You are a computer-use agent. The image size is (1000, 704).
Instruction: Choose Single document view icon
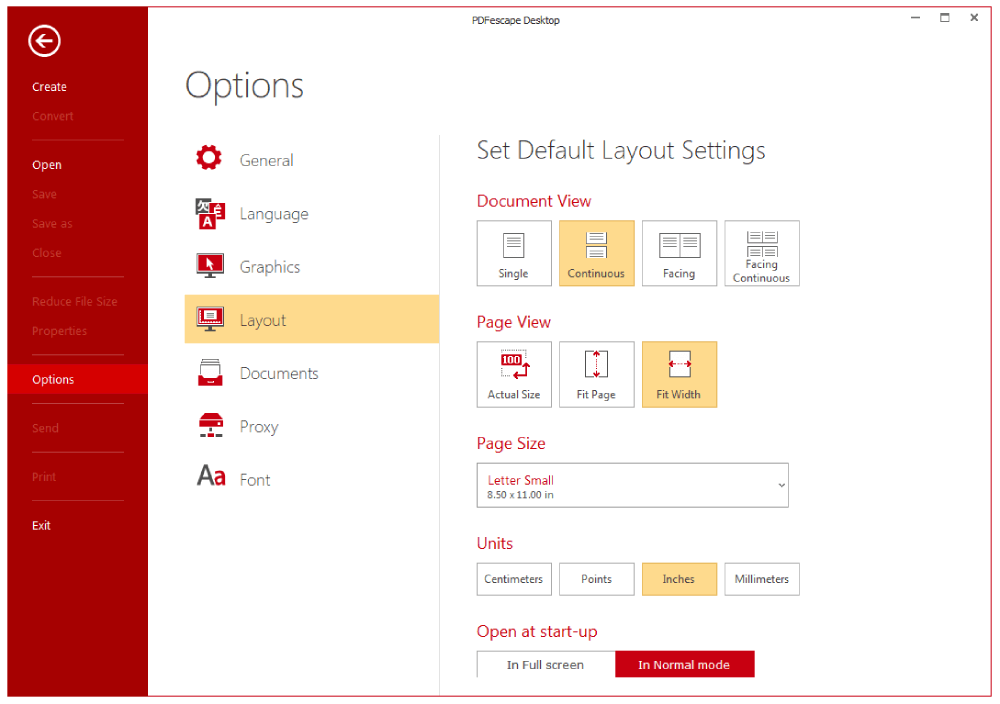coord(513,246)
